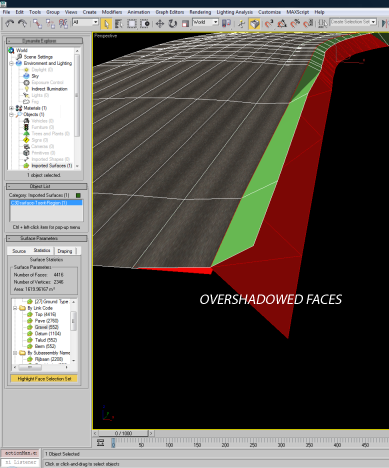389x468 pixels.
Task: Toggle the Keyboard Shortcut Override button
Action: (x=254, y=24)
